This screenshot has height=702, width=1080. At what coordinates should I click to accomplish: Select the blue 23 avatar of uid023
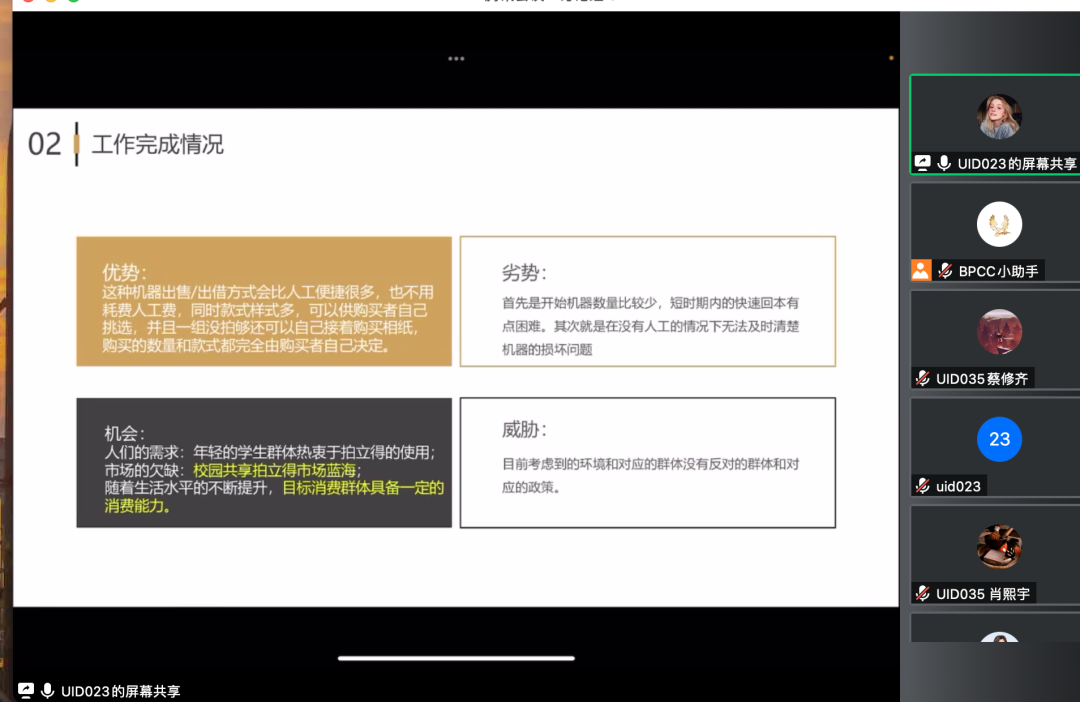point(999,439)
